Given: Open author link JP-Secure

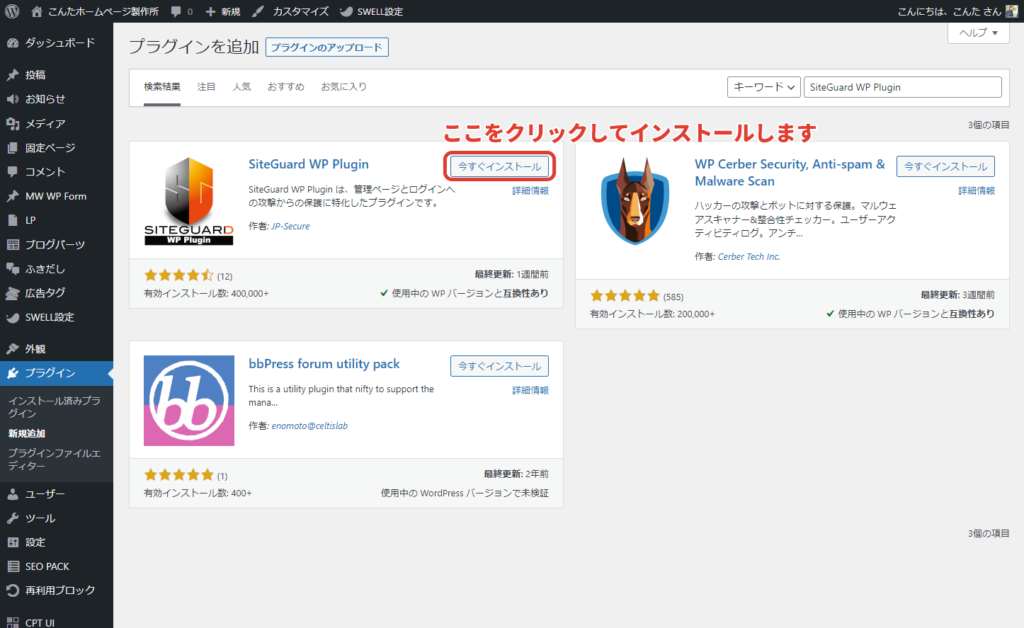Looking at the screenshot, I should (291, 226).
